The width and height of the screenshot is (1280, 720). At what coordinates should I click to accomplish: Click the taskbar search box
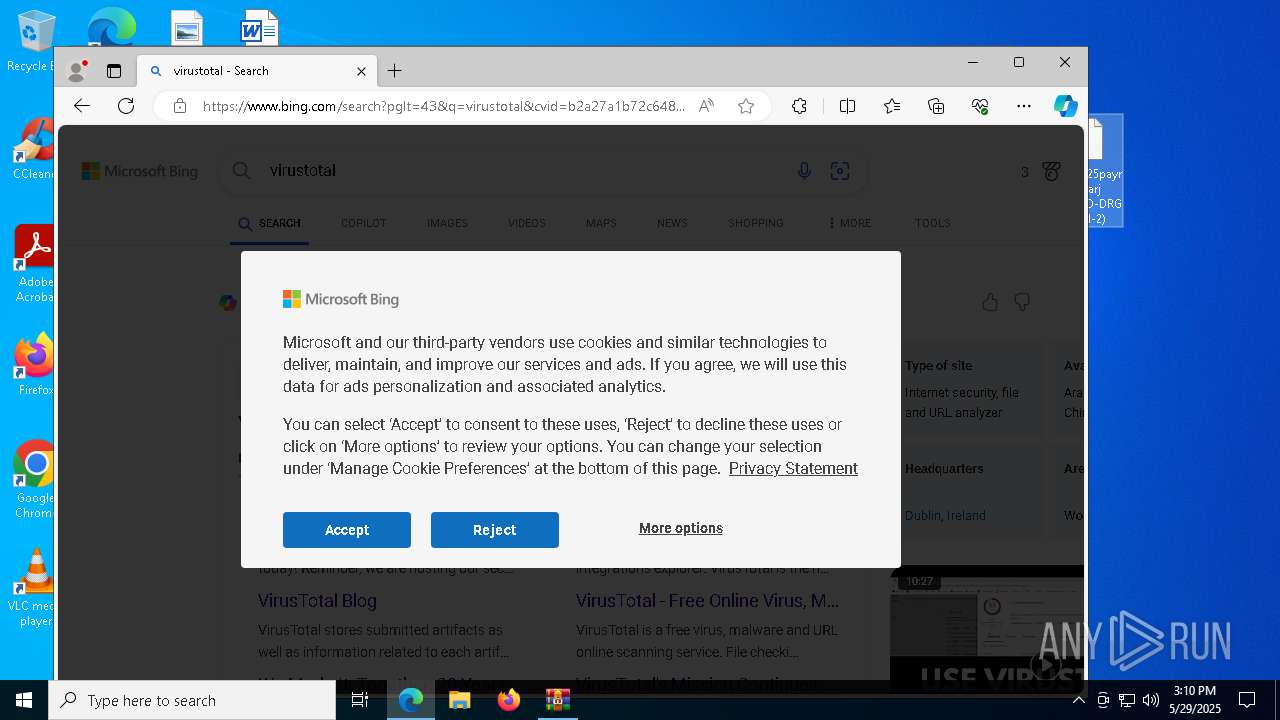coord(192,700)
